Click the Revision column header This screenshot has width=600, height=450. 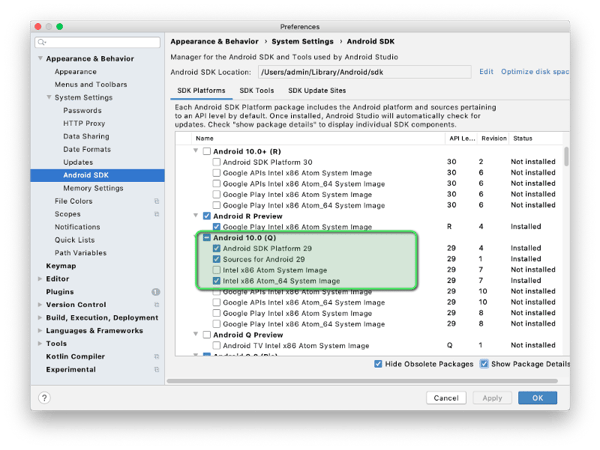tap(494, 139)
